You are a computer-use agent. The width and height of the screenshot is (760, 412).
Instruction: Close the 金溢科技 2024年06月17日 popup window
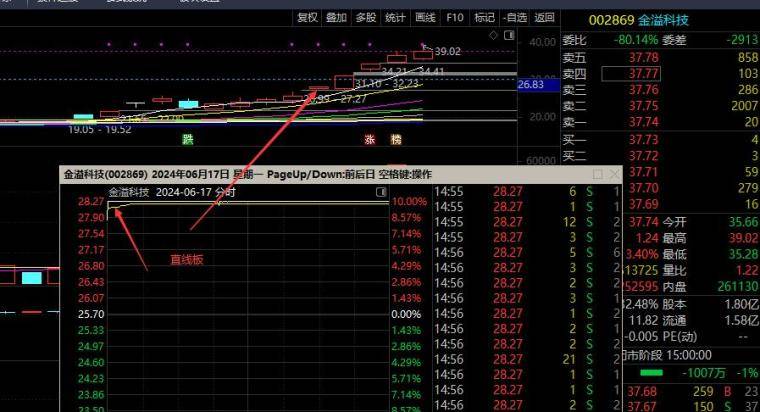click(614, 174)
